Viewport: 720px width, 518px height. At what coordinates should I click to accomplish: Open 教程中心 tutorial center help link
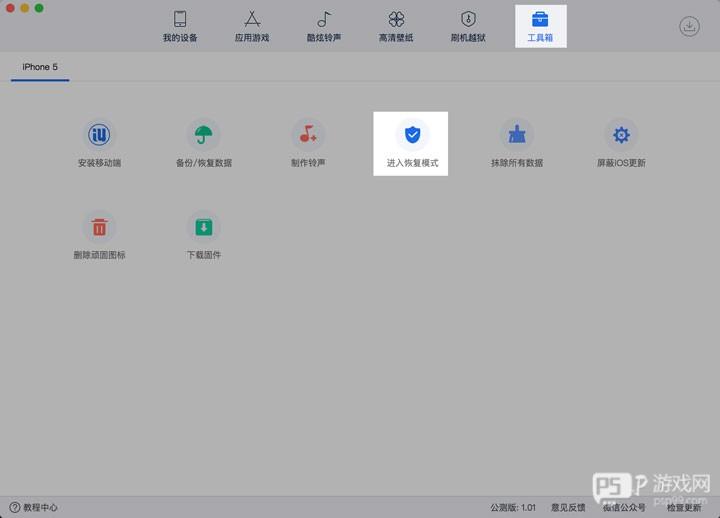tap(34, 507)
